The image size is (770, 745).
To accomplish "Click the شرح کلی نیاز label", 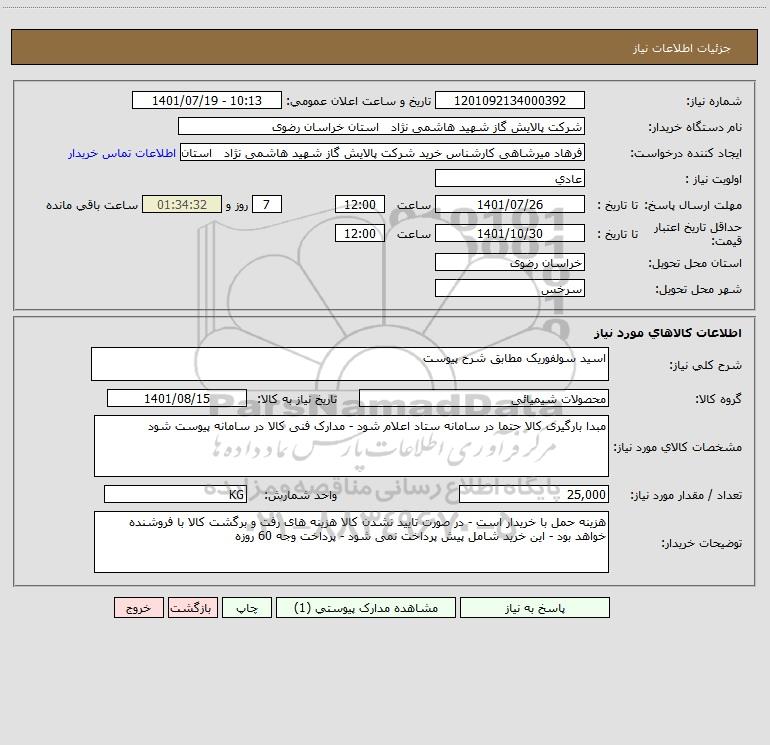I will (706, 365).
